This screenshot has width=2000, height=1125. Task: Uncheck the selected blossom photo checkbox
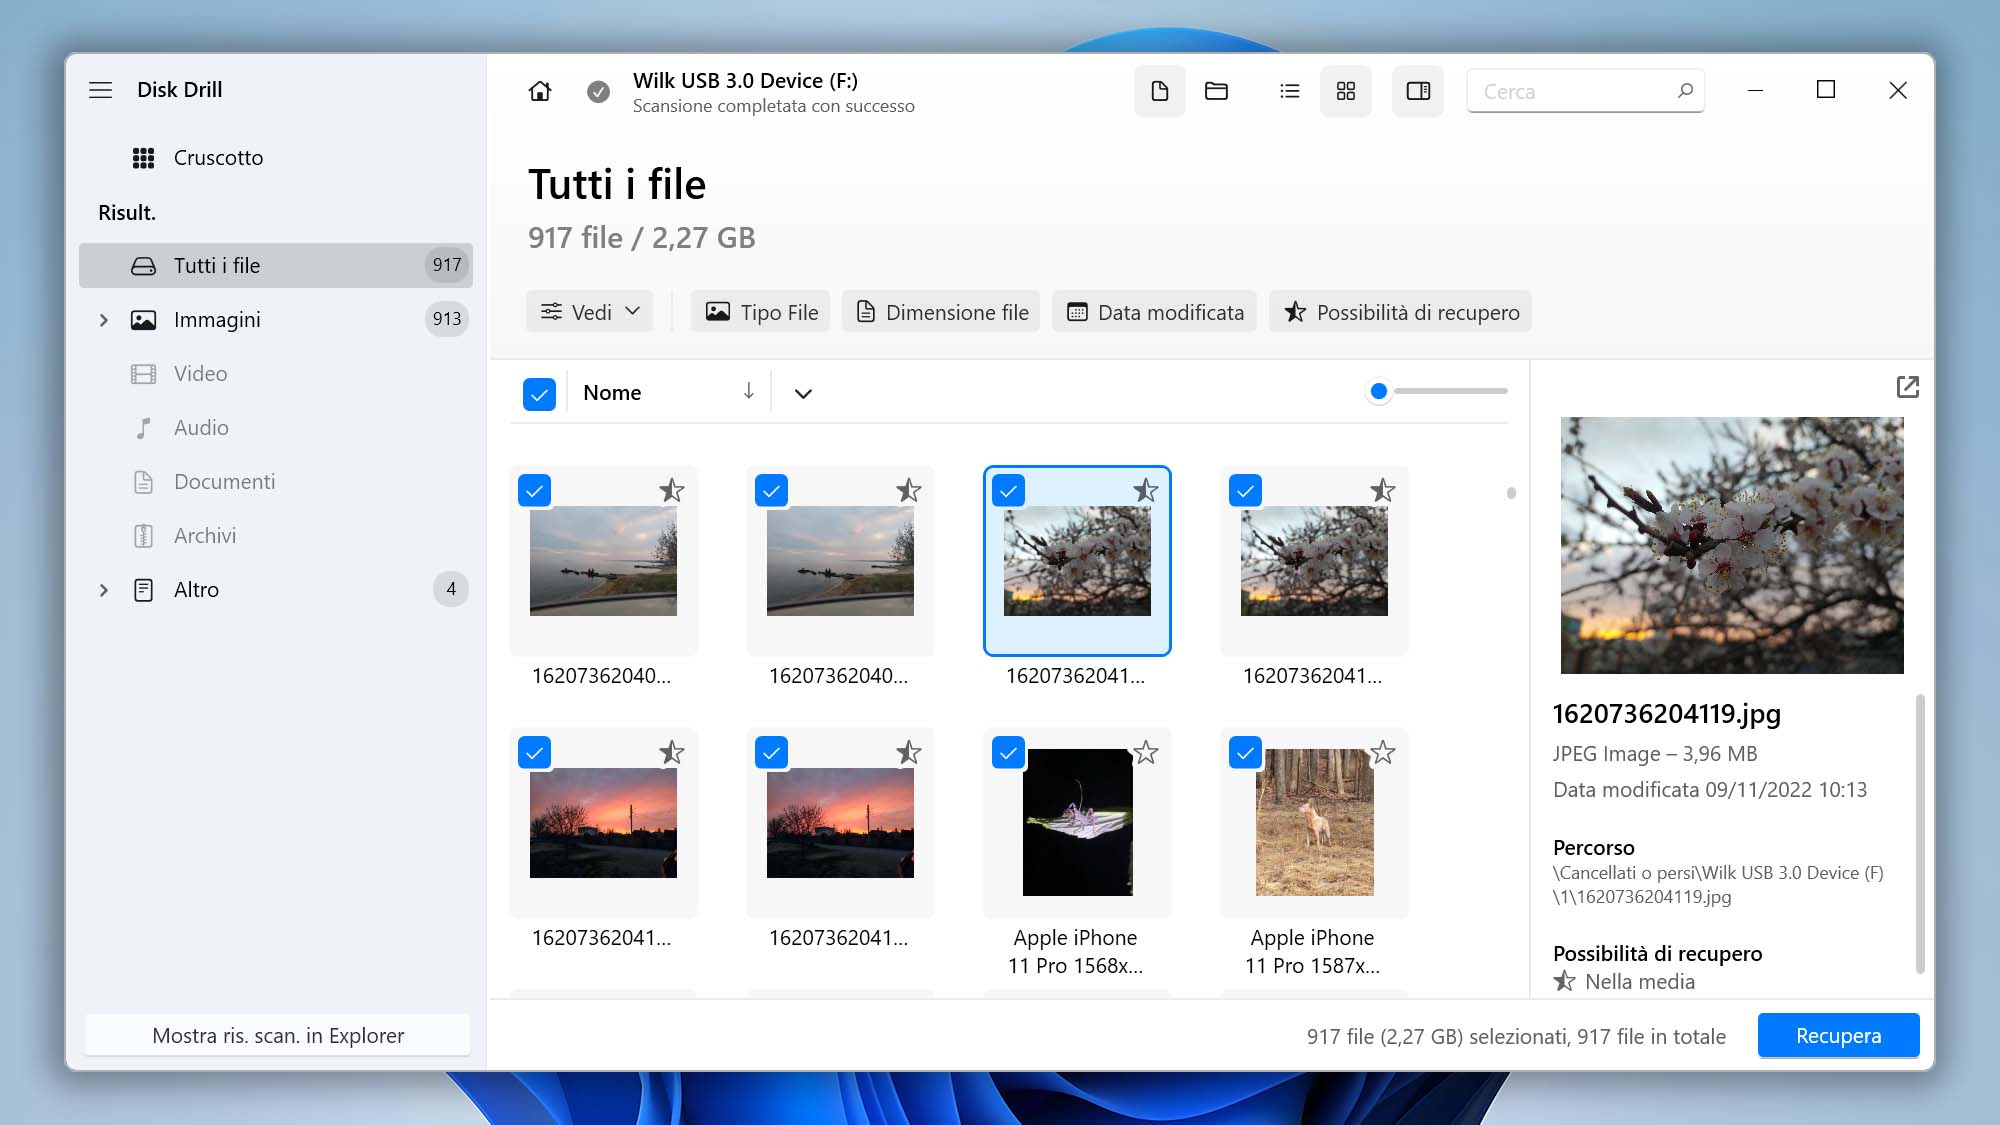1009,491
